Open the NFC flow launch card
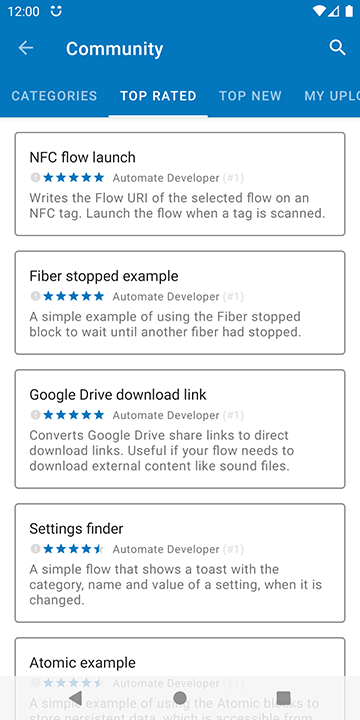The image size is (360, 720). 180,184
